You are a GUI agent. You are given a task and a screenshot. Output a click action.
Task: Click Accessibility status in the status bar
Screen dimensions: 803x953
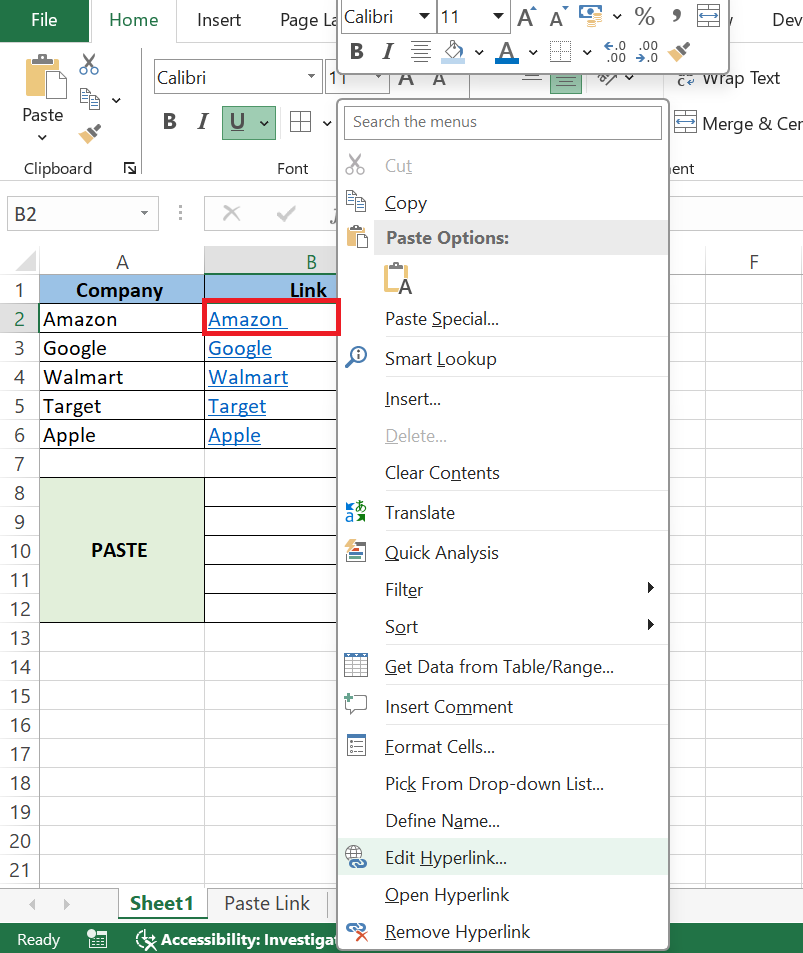236,940
